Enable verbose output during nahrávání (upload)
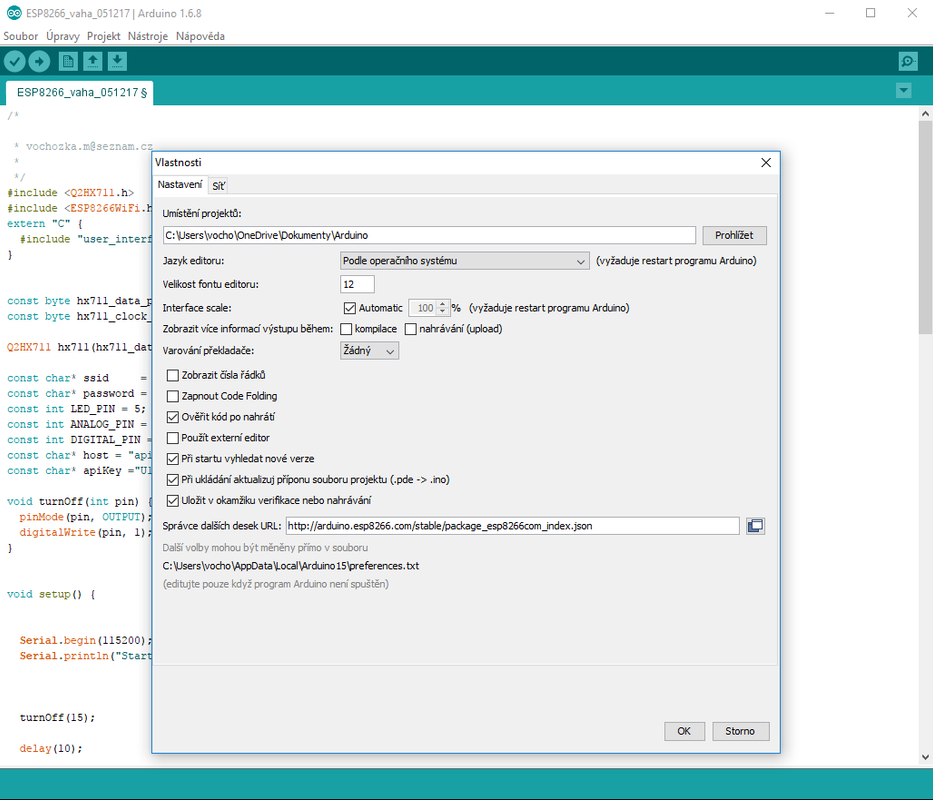Image resolution: width=933 pixels, height=800 pixels. 411,329
